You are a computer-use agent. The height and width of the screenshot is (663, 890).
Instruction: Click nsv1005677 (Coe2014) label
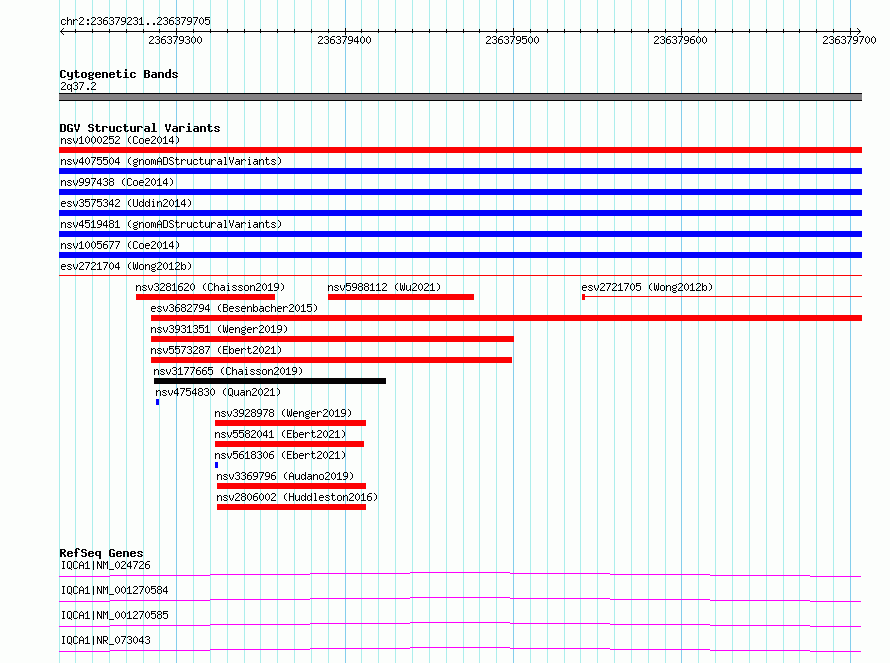point(120,245)
